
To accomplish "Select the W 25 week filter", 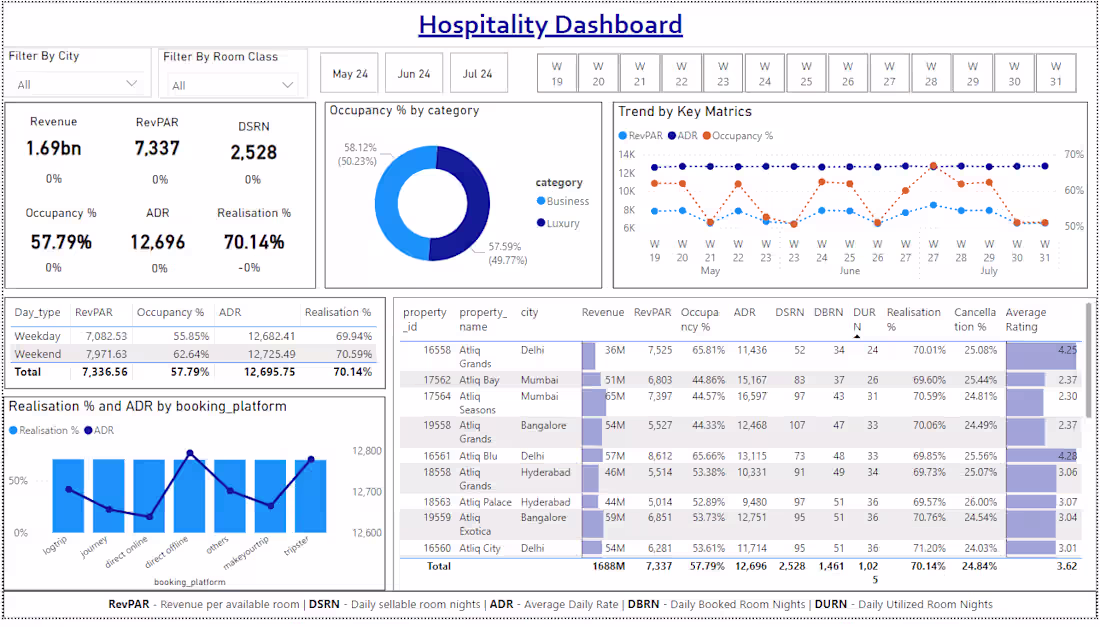I will click(x=806, y=72).
